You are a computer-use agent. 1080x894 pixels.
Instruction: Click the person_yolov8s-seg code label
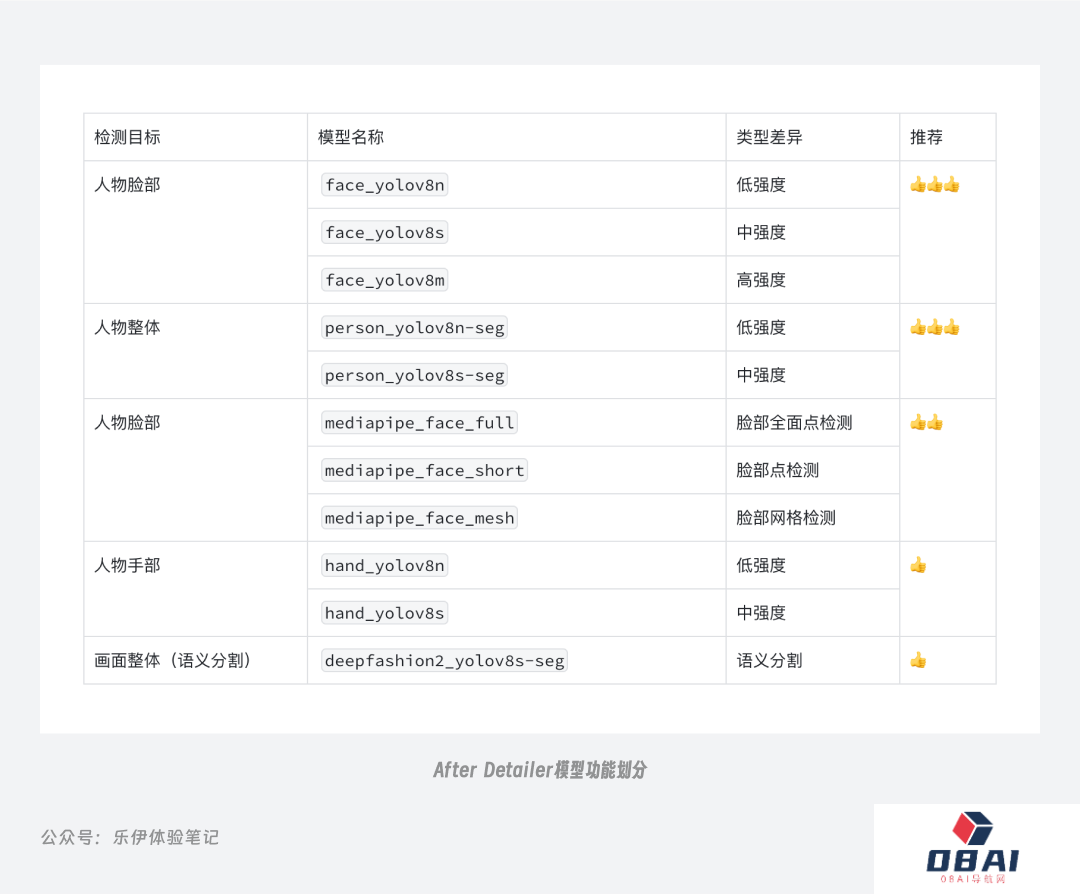click(x=414, y=375)
